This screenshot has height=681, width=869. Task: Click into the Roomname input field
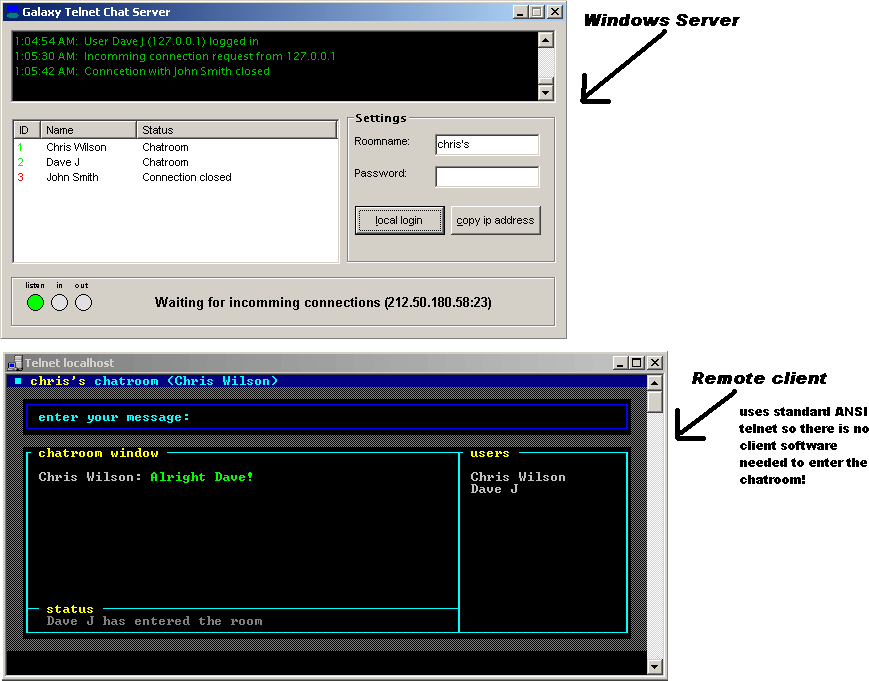(x=487, y=145)
